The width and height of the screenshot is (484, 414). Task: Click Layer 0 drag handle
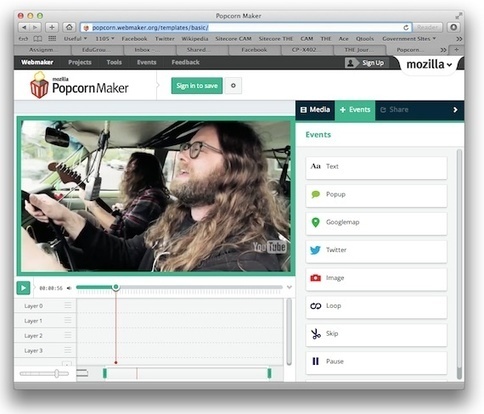point(68,305)
